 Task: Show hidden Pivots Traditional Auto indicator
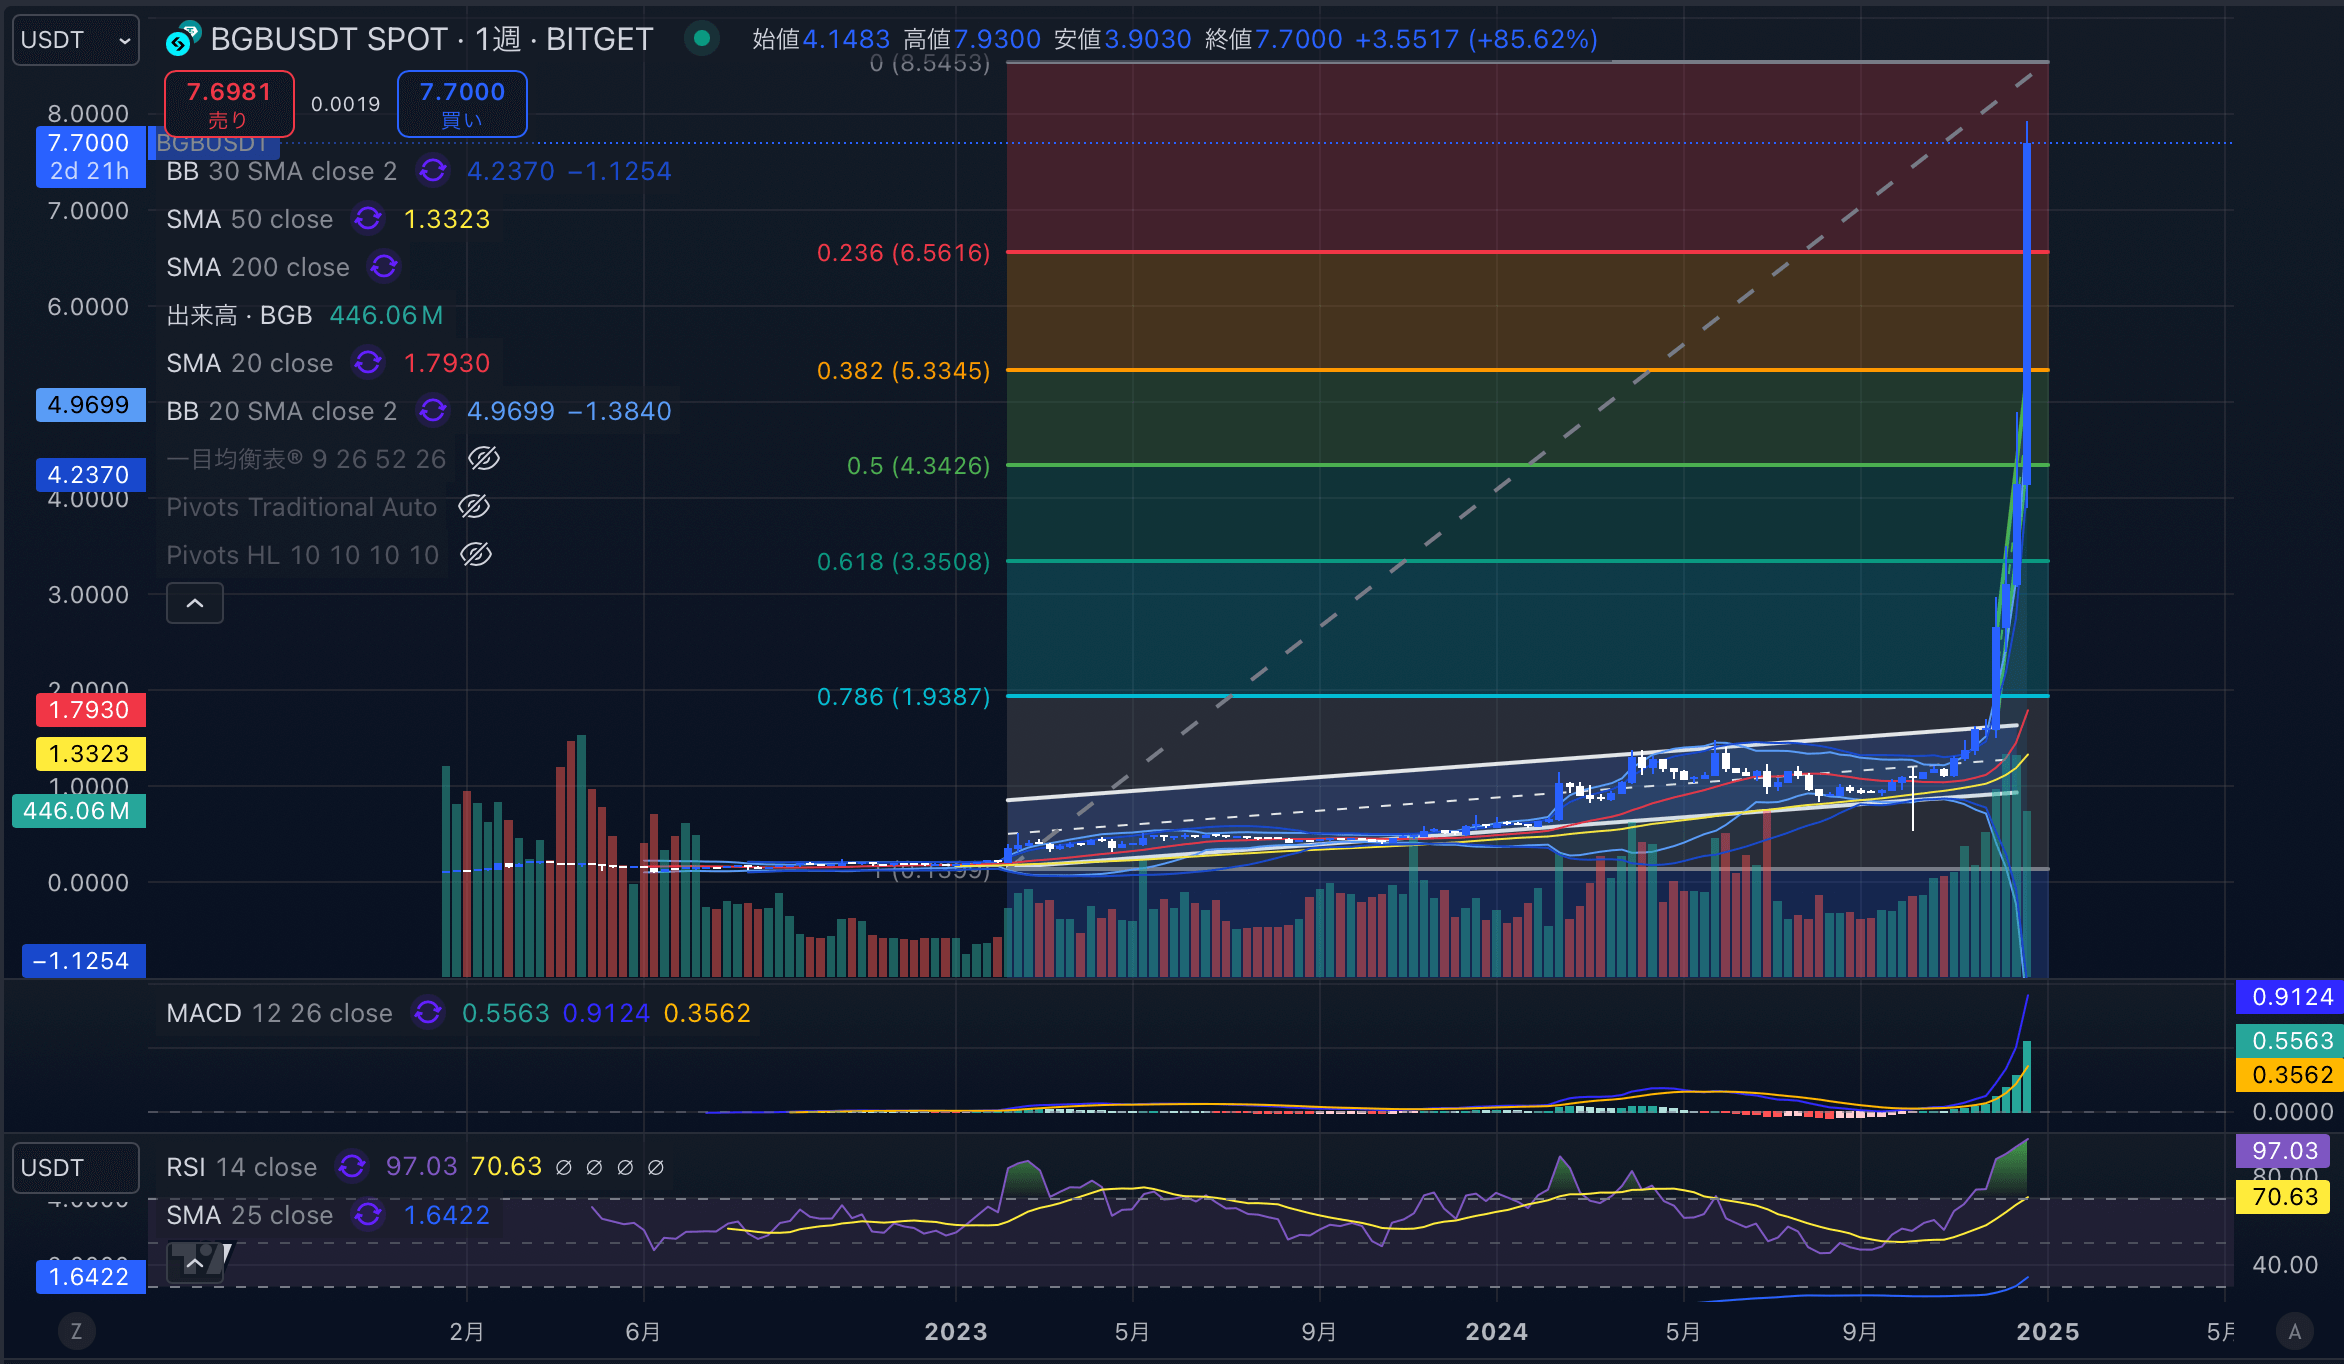point(474,507)
